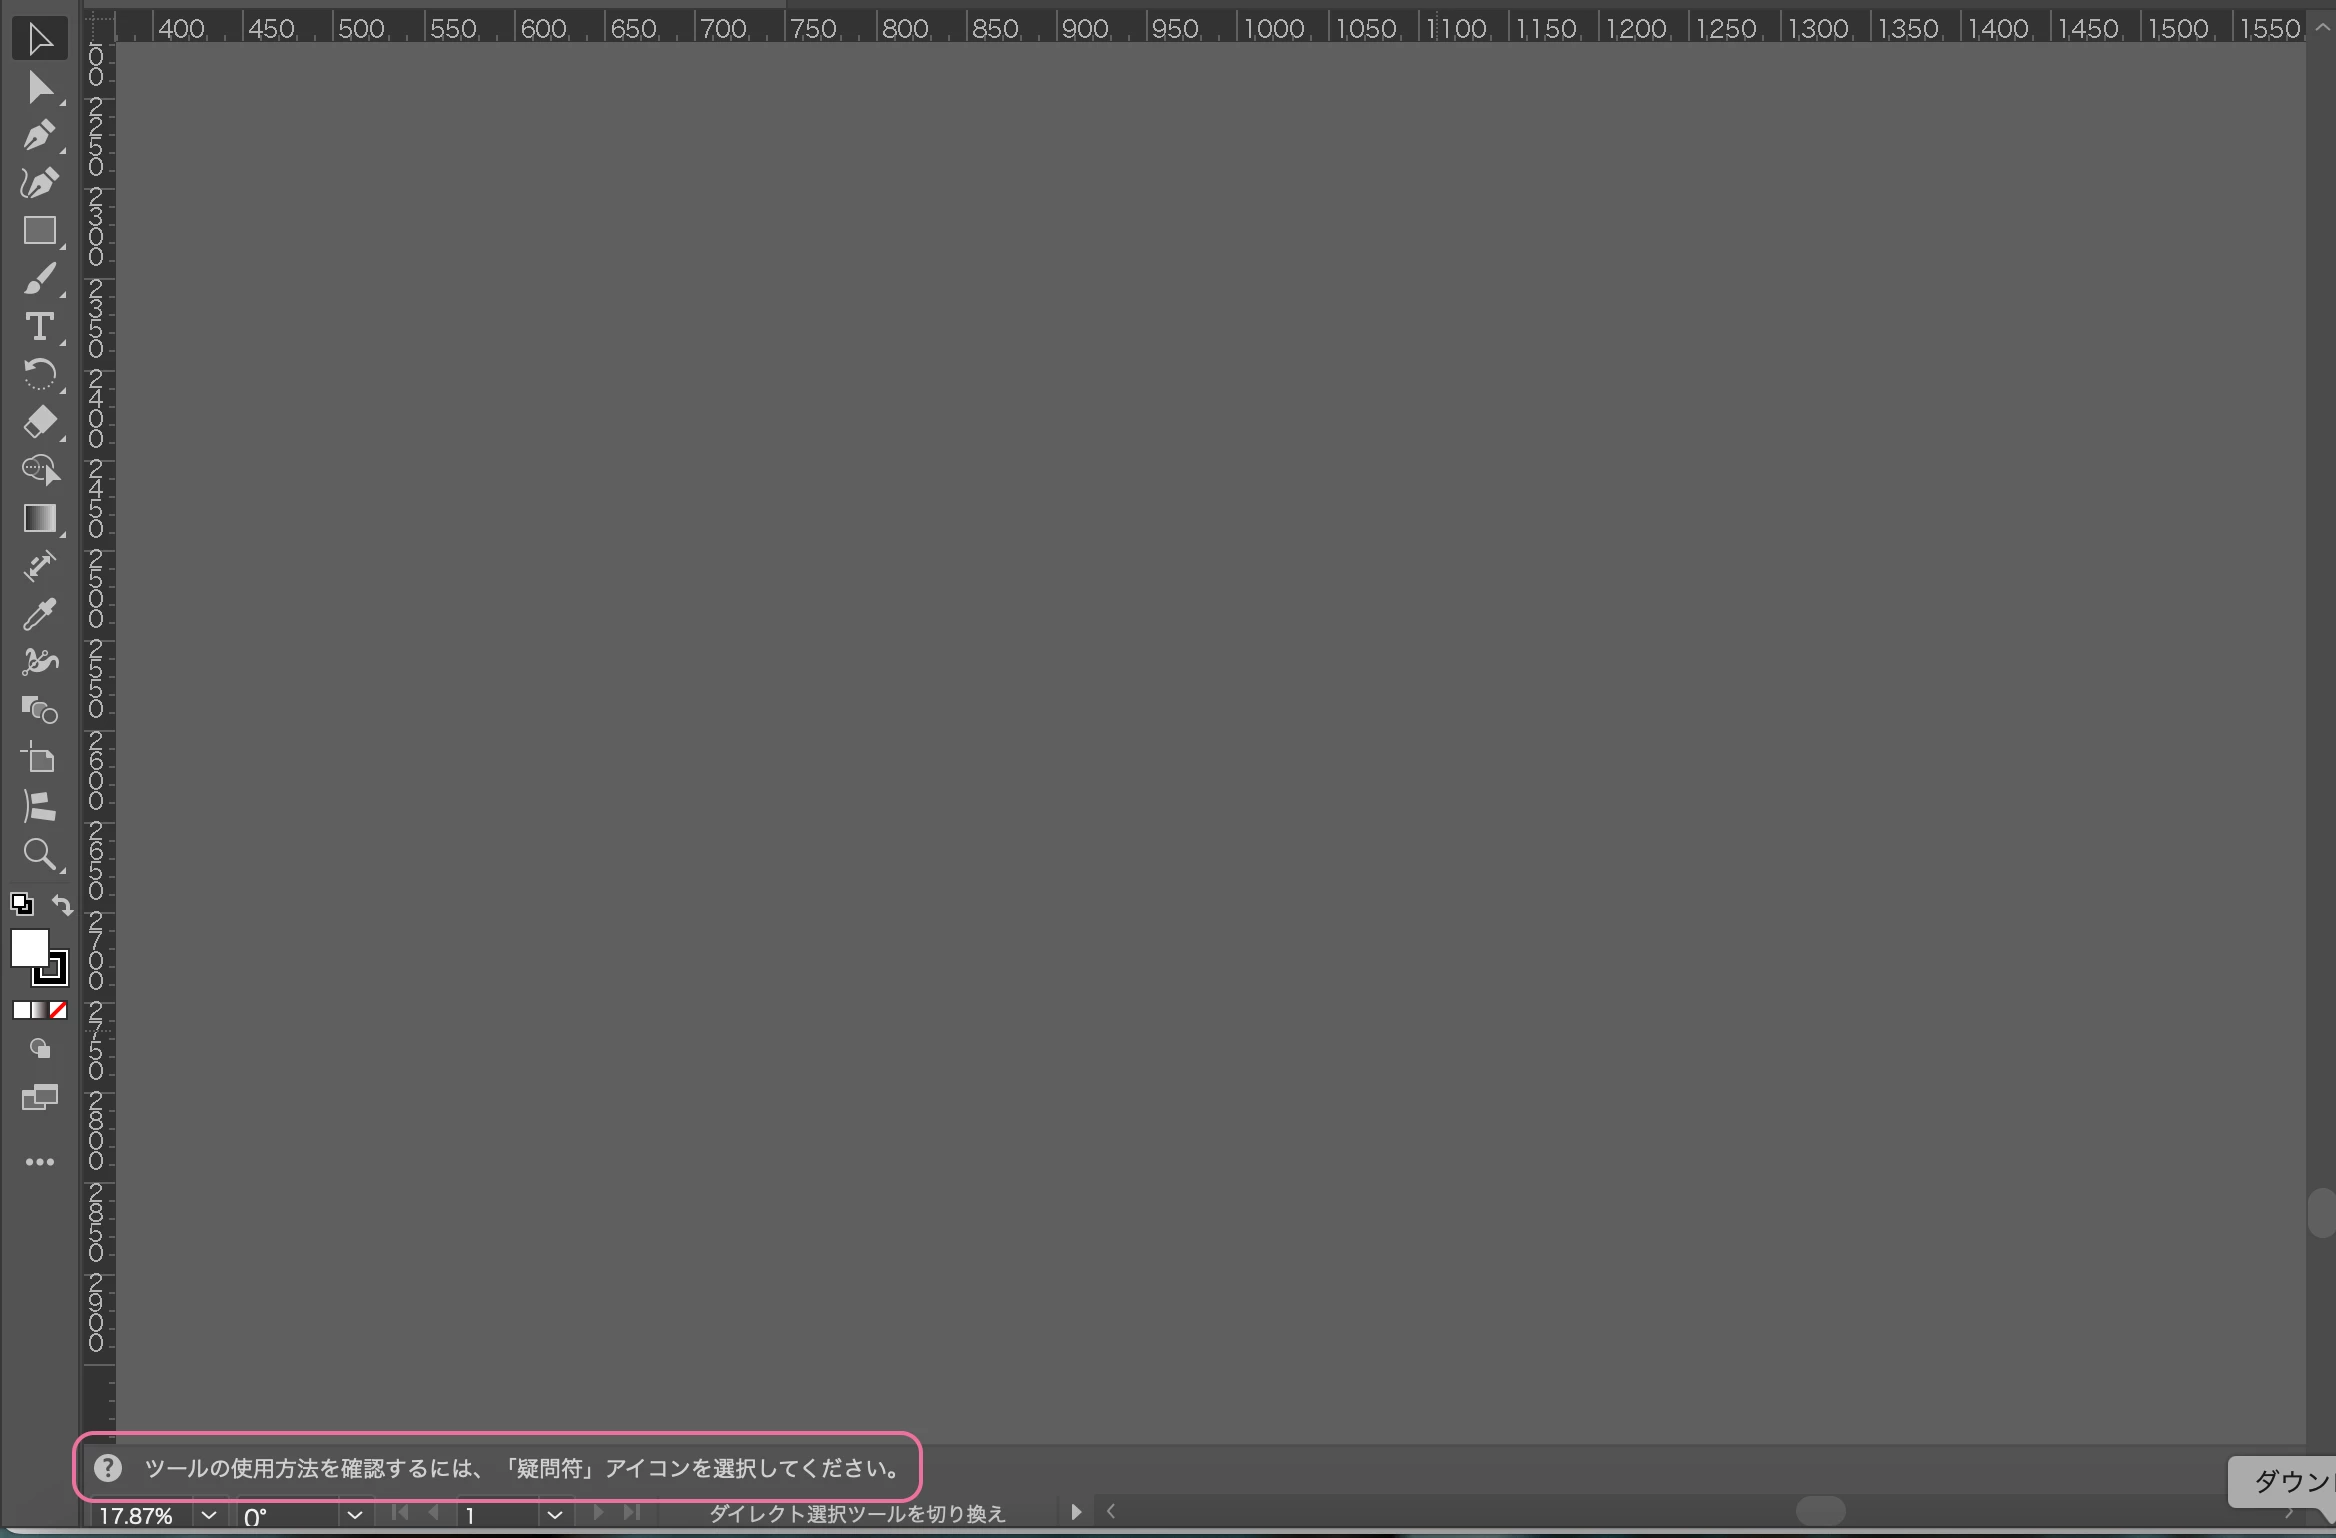Expand the artboard number dropdown
This screenshot has width=2336, height=1538.
[x=555, y=1514]
